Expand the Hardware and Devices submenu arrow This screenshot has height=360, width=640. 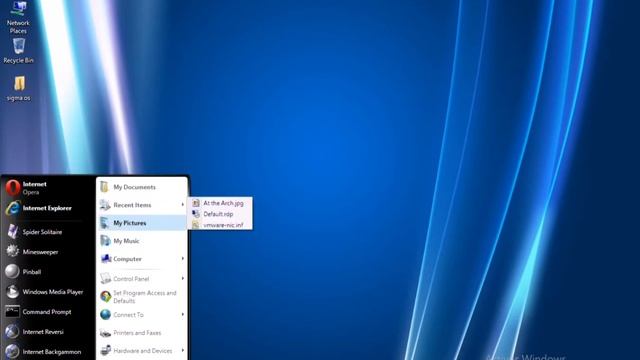182,350
